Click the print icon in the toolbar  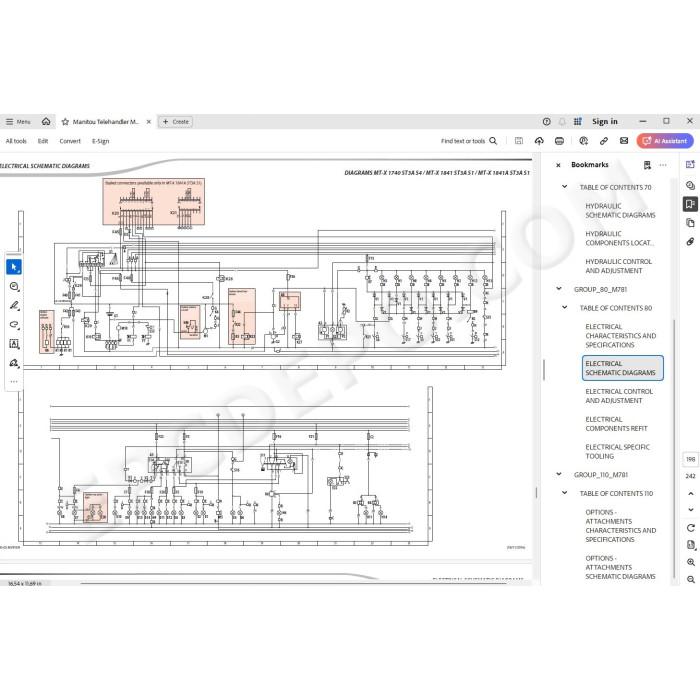coord(559,141)
